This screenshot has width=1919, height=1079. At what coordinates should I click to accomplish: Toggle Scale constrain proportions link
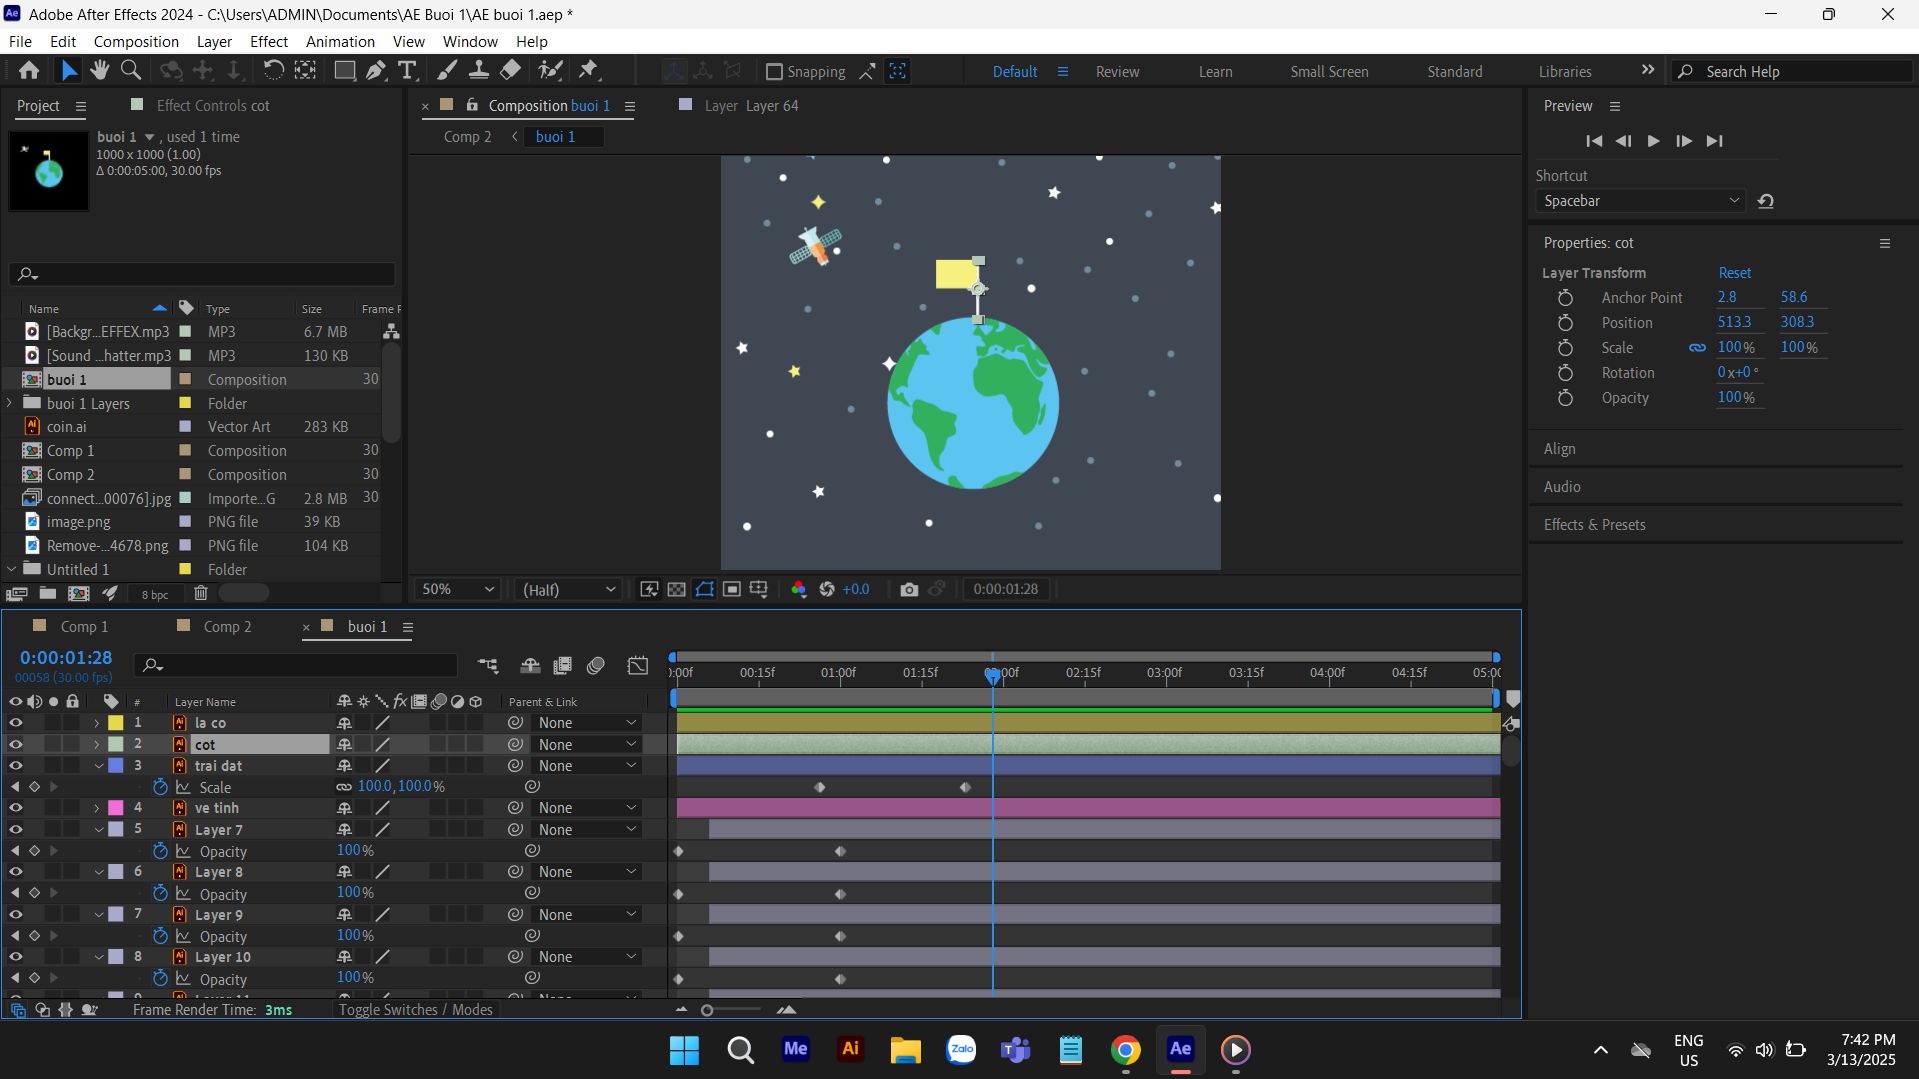1697,348
